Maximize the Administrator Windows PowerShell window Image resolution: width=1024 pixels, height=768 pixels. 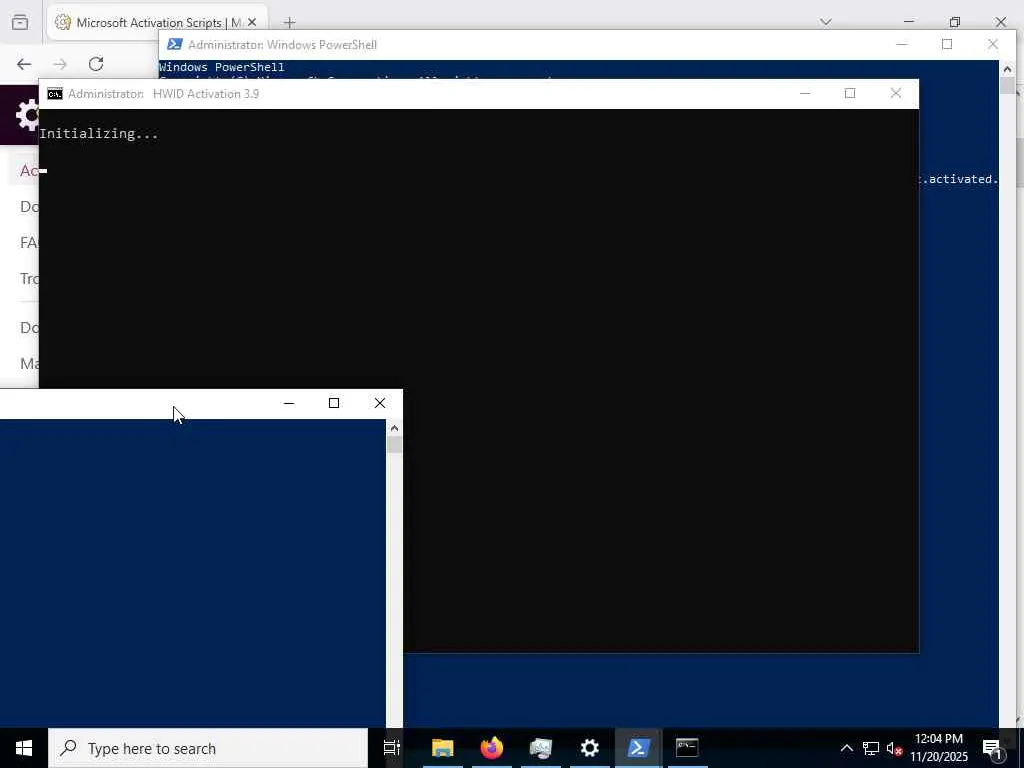click(x=947, y=44)
